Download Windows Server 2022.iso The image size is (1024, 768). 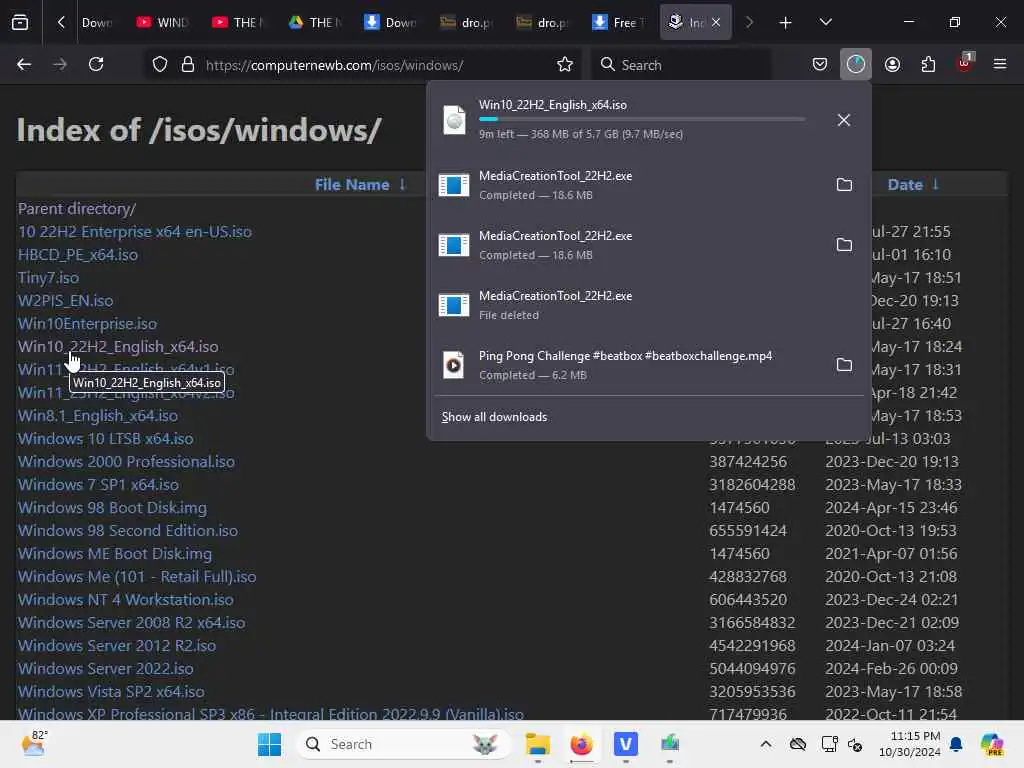click(x=106, y=668)
